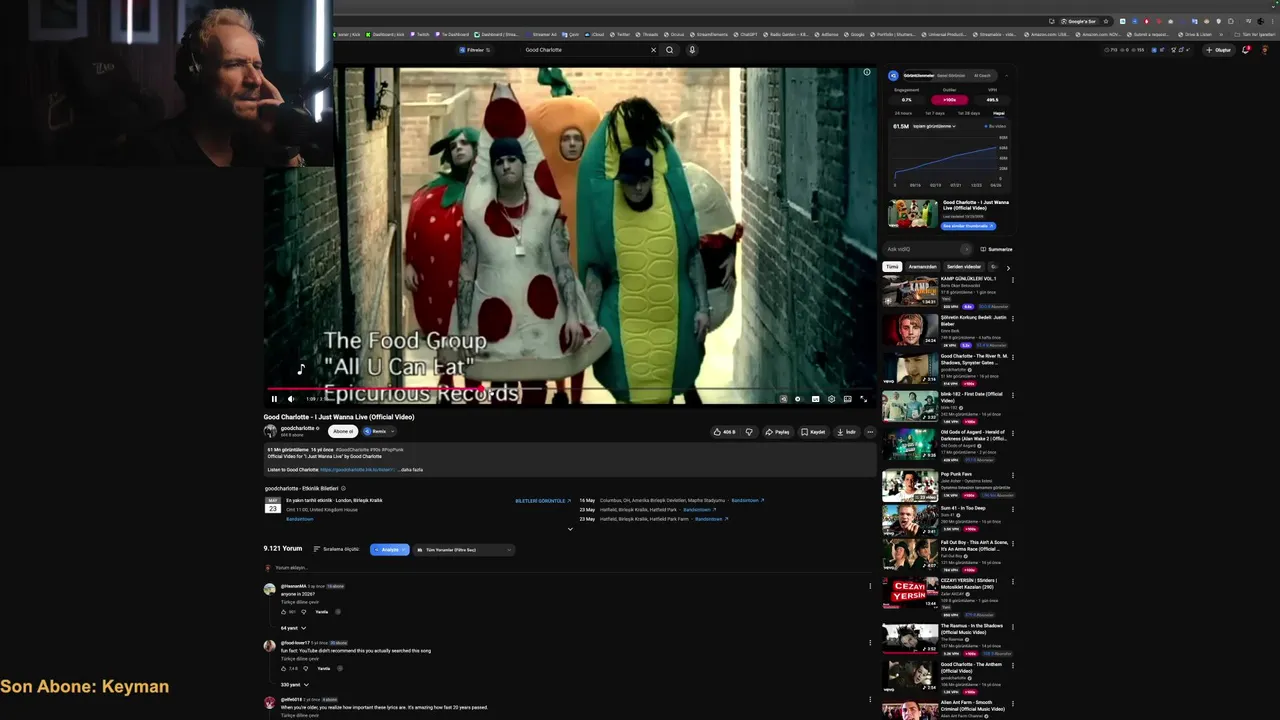This screenshot has width=1280, height=720.
Task: Expand 330 yanıt replies
Action: [x=294, y=684]
